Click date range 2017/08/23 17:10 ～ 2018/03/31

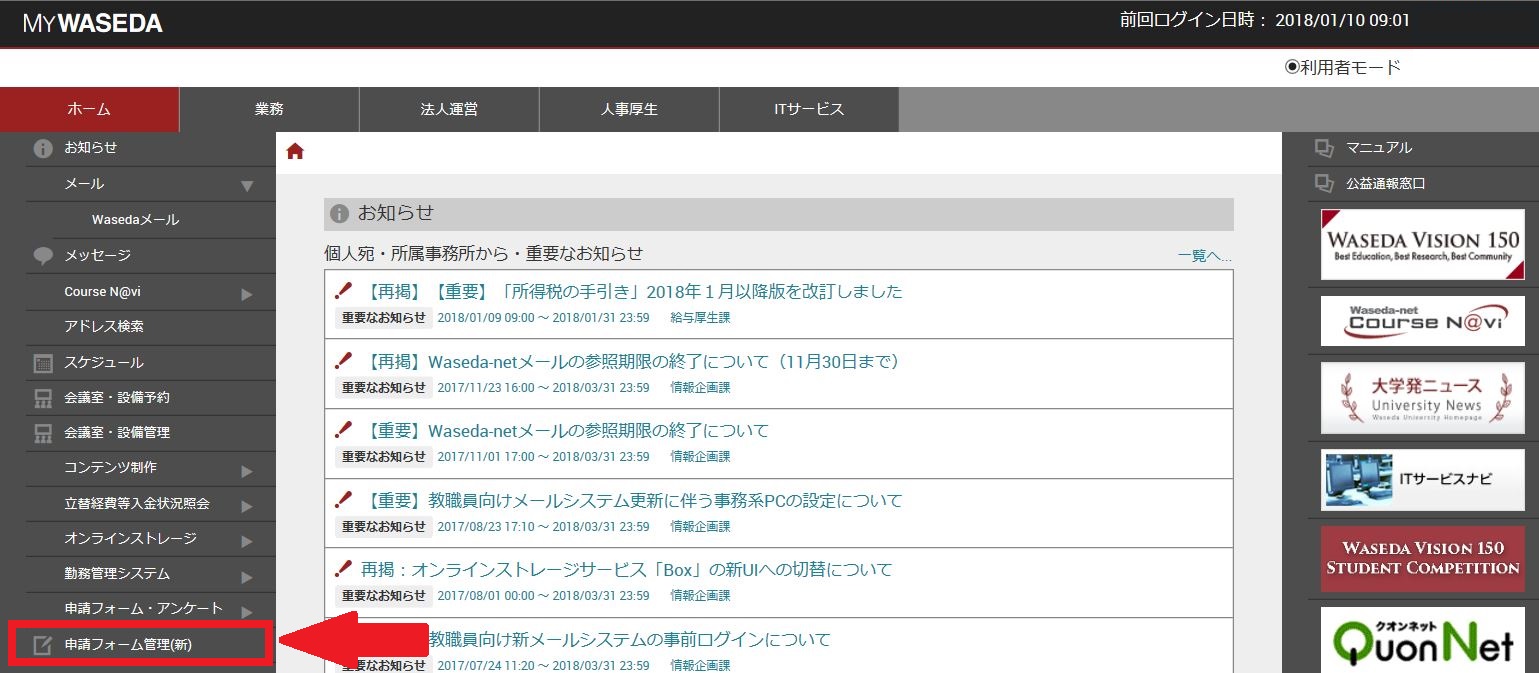[543, 527]
